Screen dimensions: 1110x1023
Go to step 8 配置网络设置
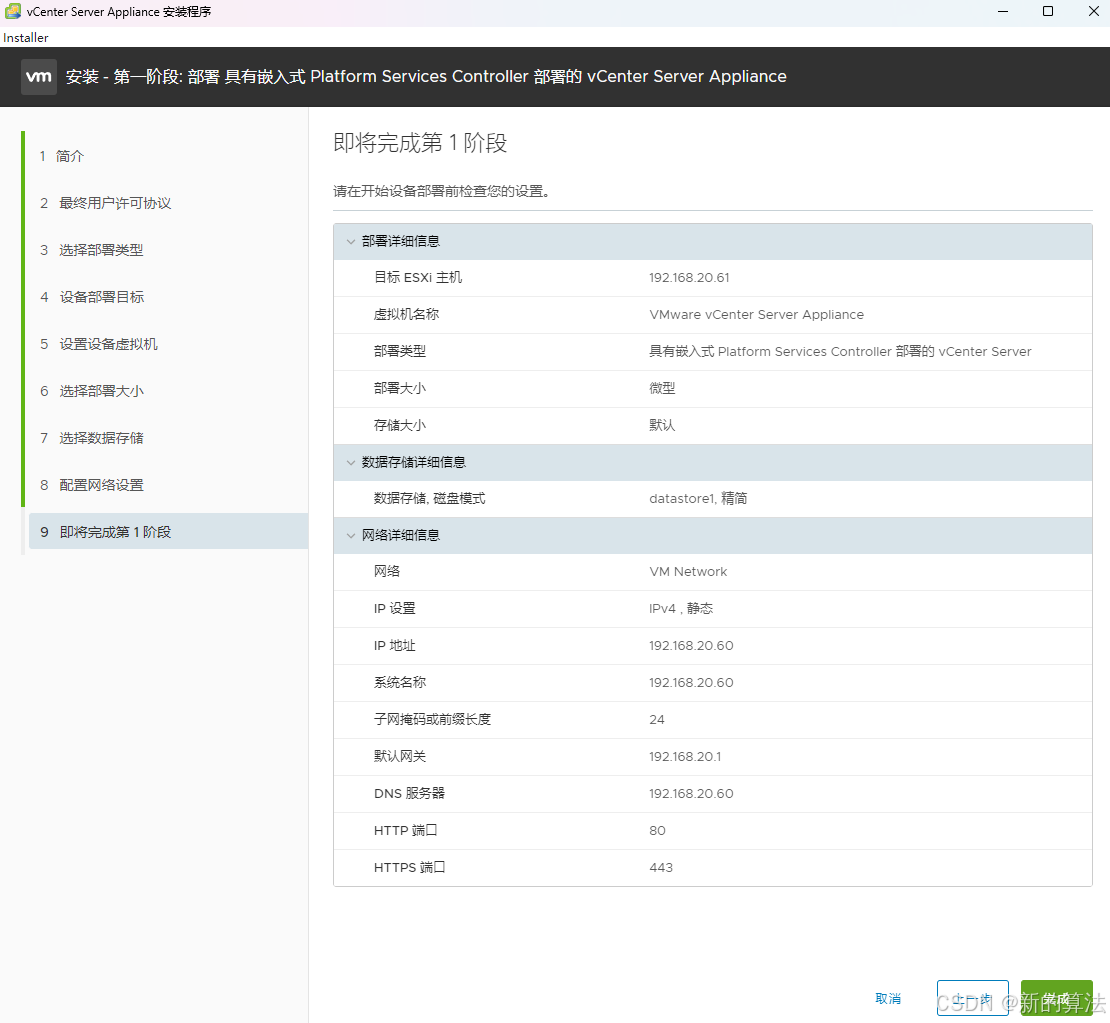click(x=91, y=485)
